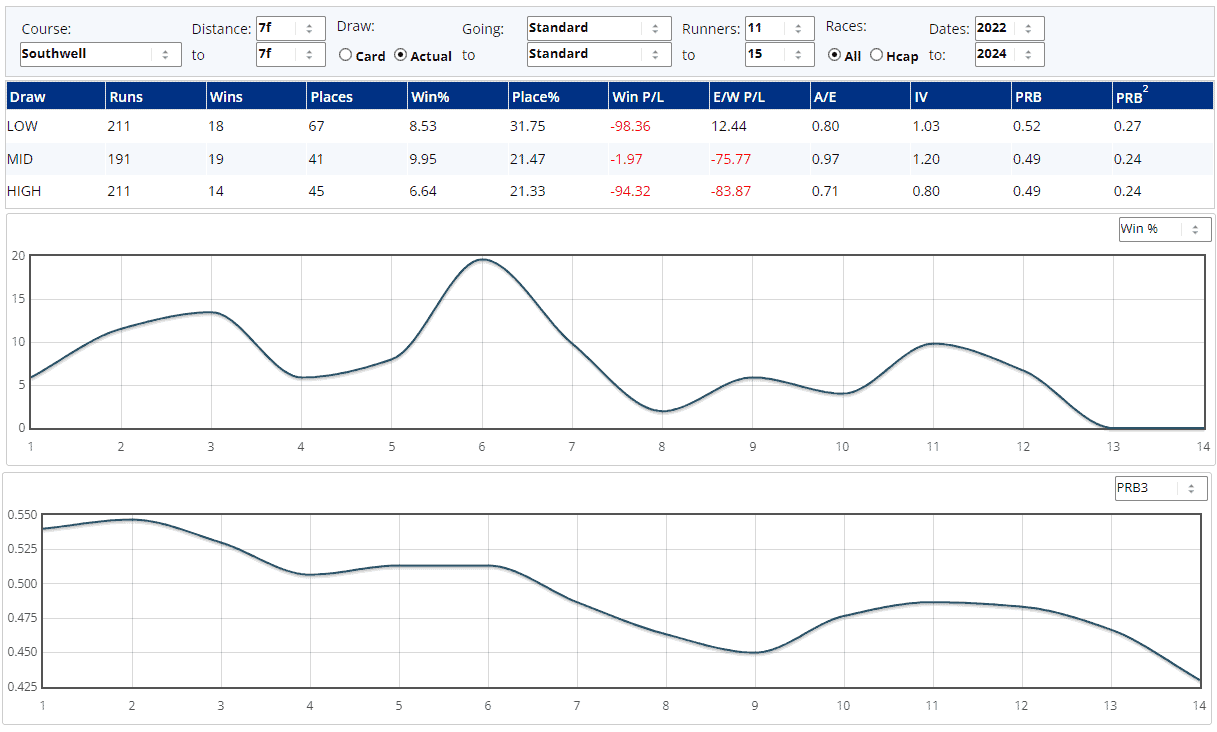The image size is (1217, 732).
Task: Choose the Hcap races radio button
Action: point(877,56)
